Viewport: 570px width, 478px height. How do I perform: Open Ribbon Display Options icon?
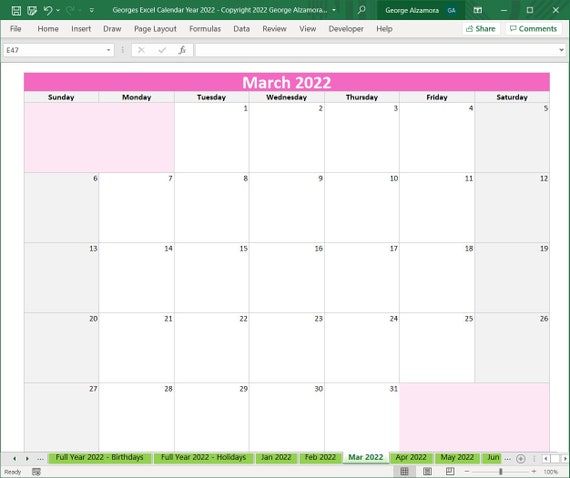click(478, 10)
